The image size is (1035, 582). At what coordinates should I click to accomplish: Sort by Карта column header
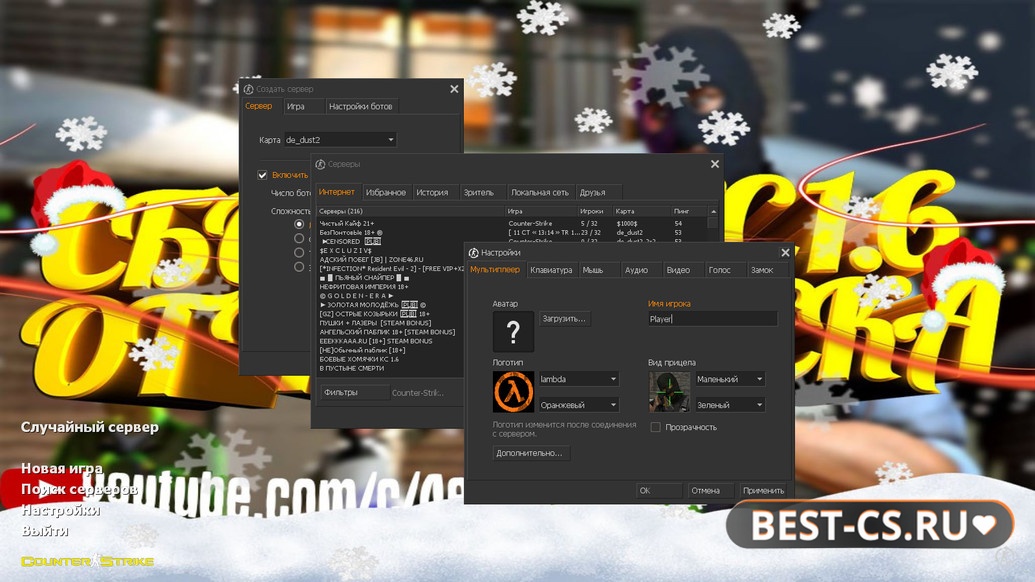642,211
